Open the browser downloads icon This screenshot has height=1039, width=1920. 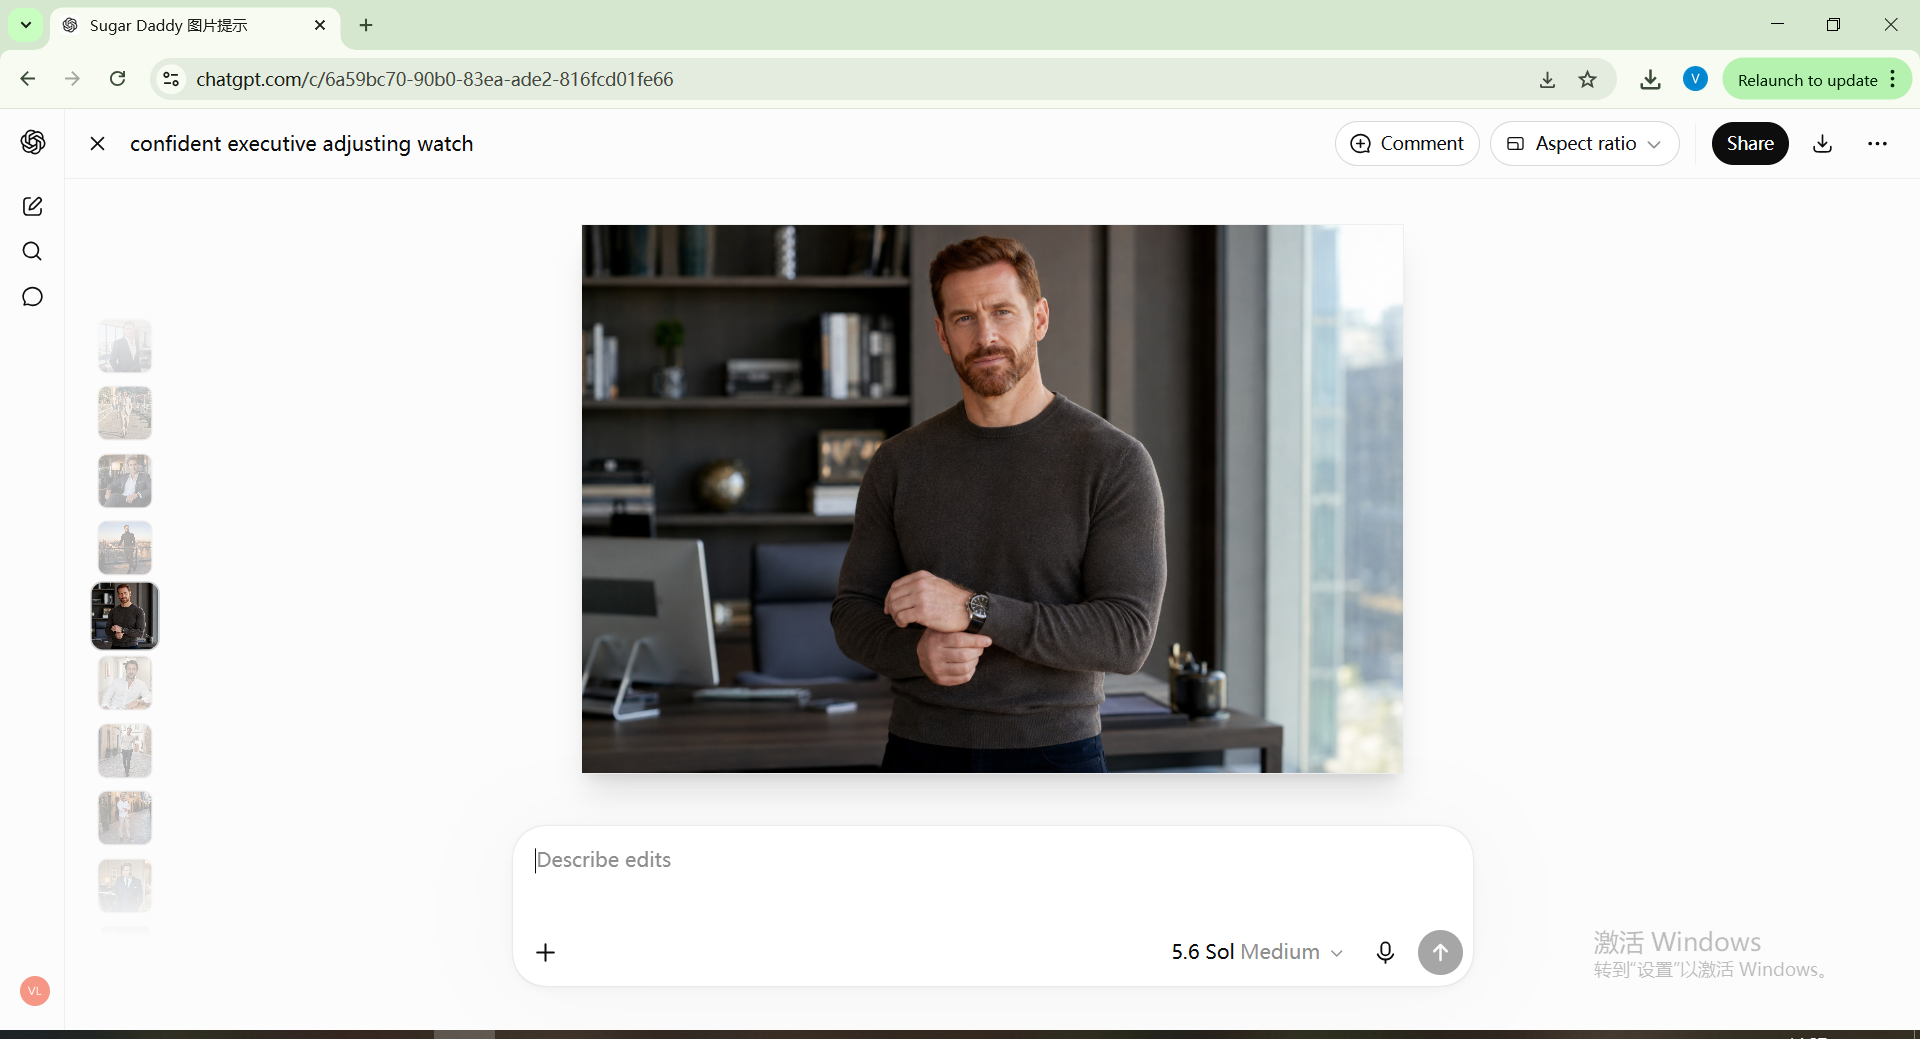(x=1651, y=80)
